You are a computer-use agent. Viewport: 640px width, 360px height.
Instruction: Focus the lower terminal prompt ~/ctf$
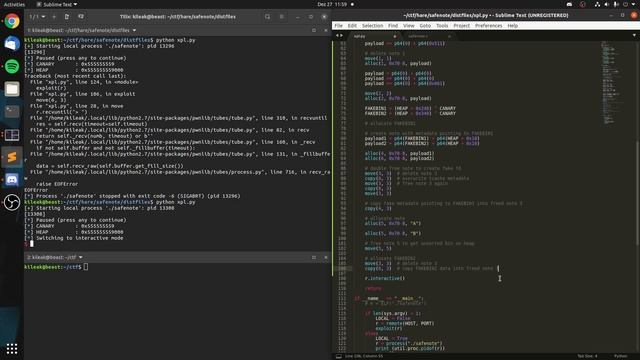56,267
